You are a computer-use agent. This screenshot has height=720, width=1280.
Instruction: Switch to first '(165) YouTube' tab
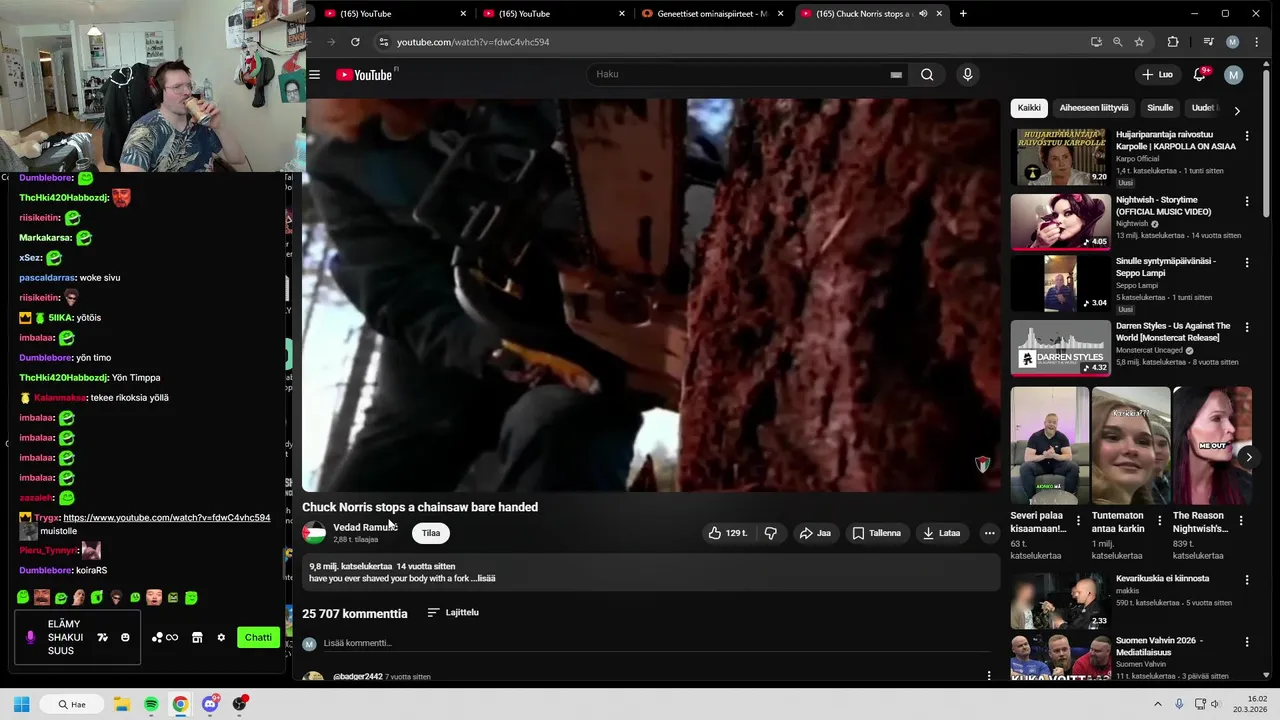click(396, 14)
